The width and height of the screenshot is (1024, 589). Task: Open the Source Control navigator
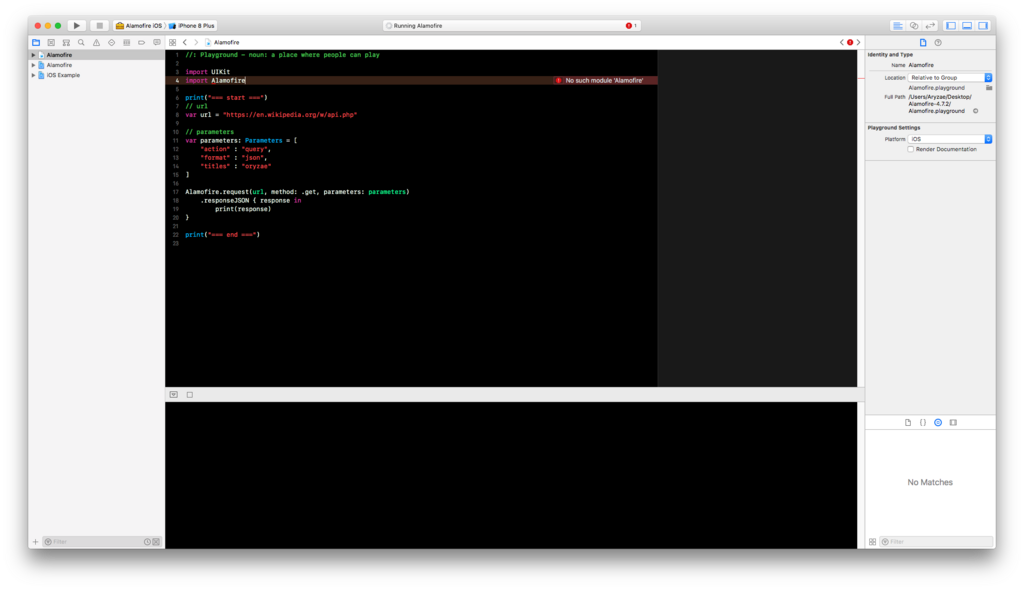point(51,42)
